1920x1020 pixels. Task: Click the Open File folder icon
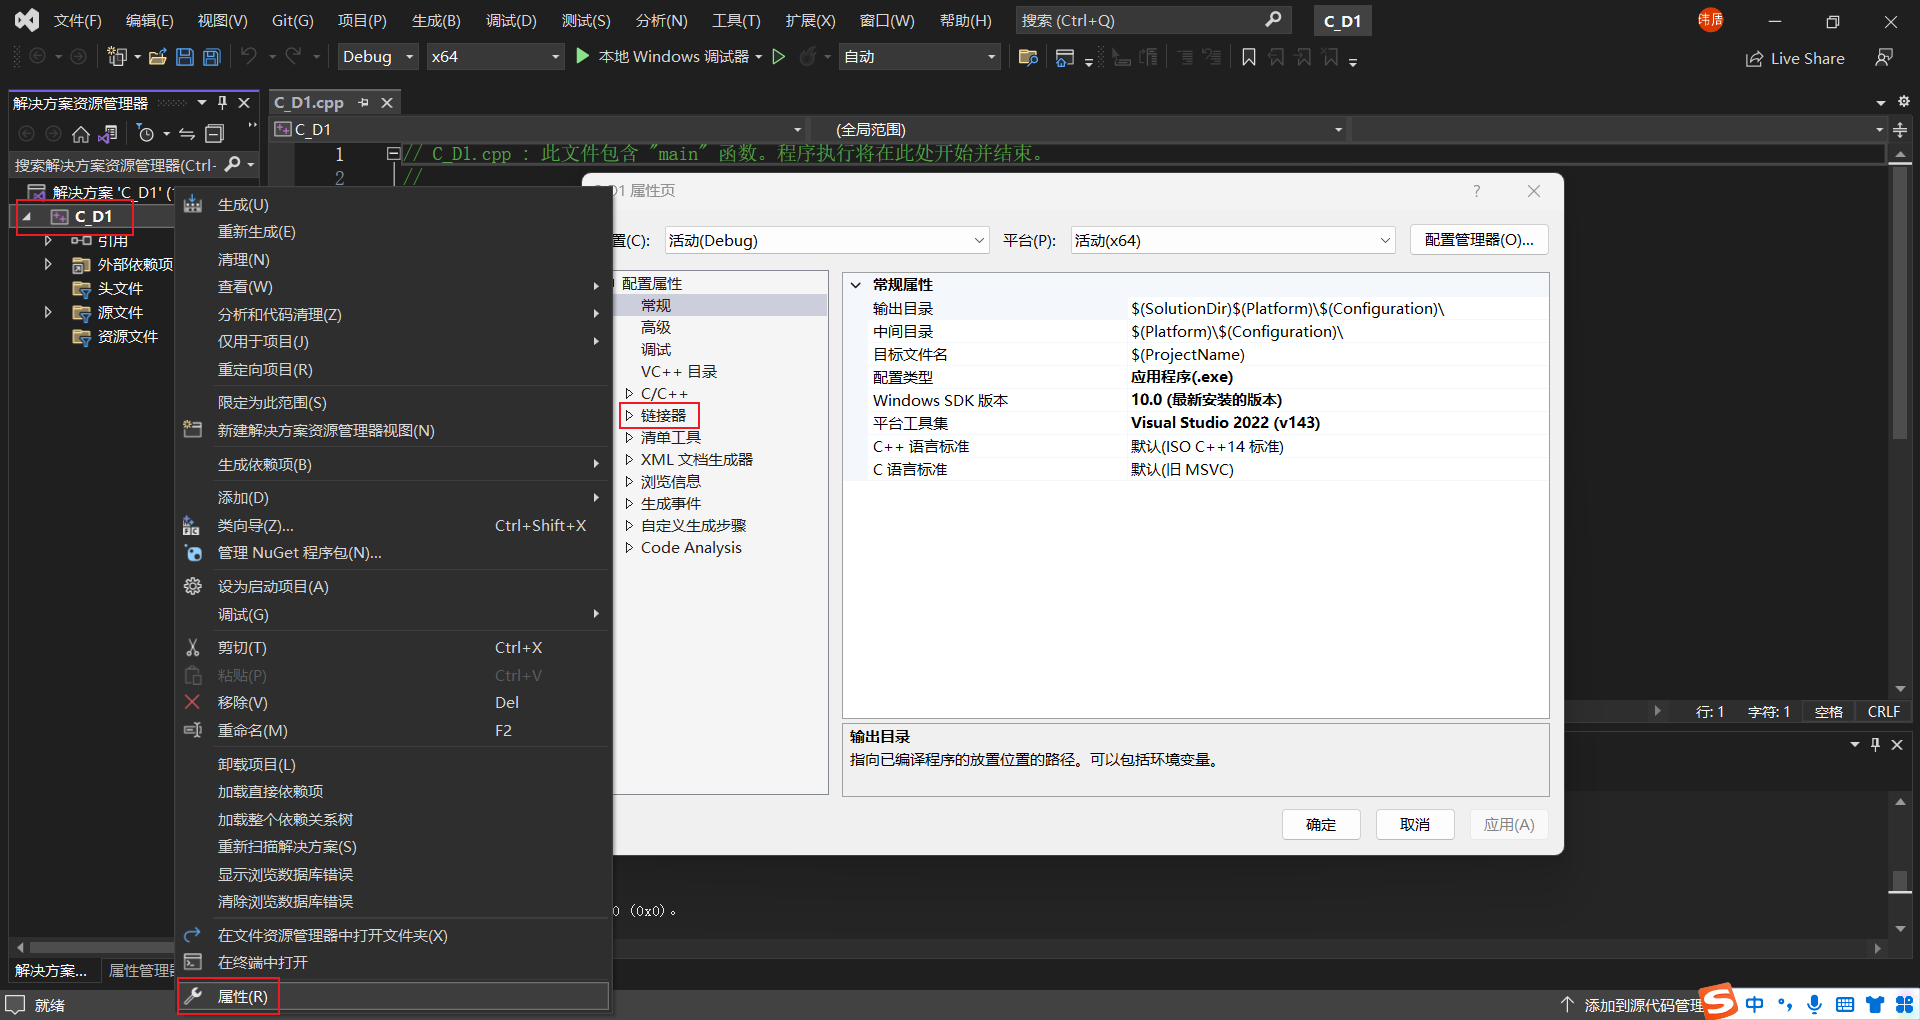(x=157, y=57)
